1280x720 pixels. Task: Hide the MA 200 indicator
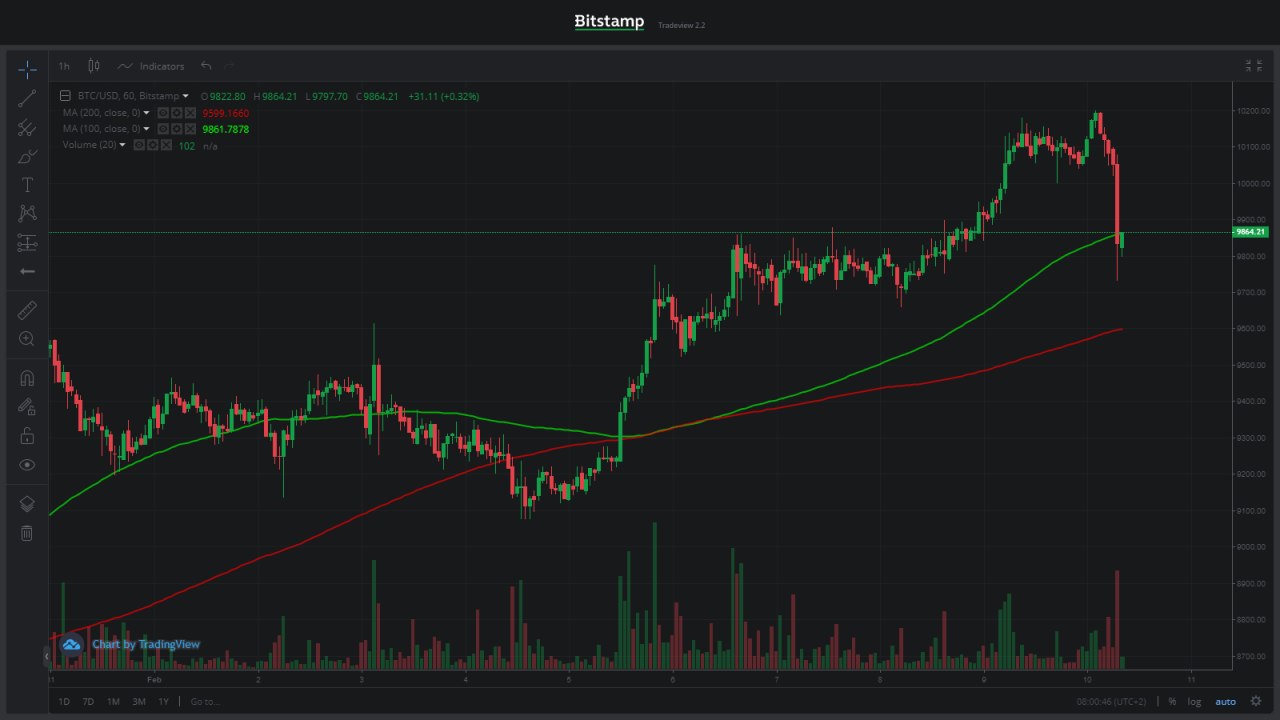pyautogui.click(x=164, y=113)
